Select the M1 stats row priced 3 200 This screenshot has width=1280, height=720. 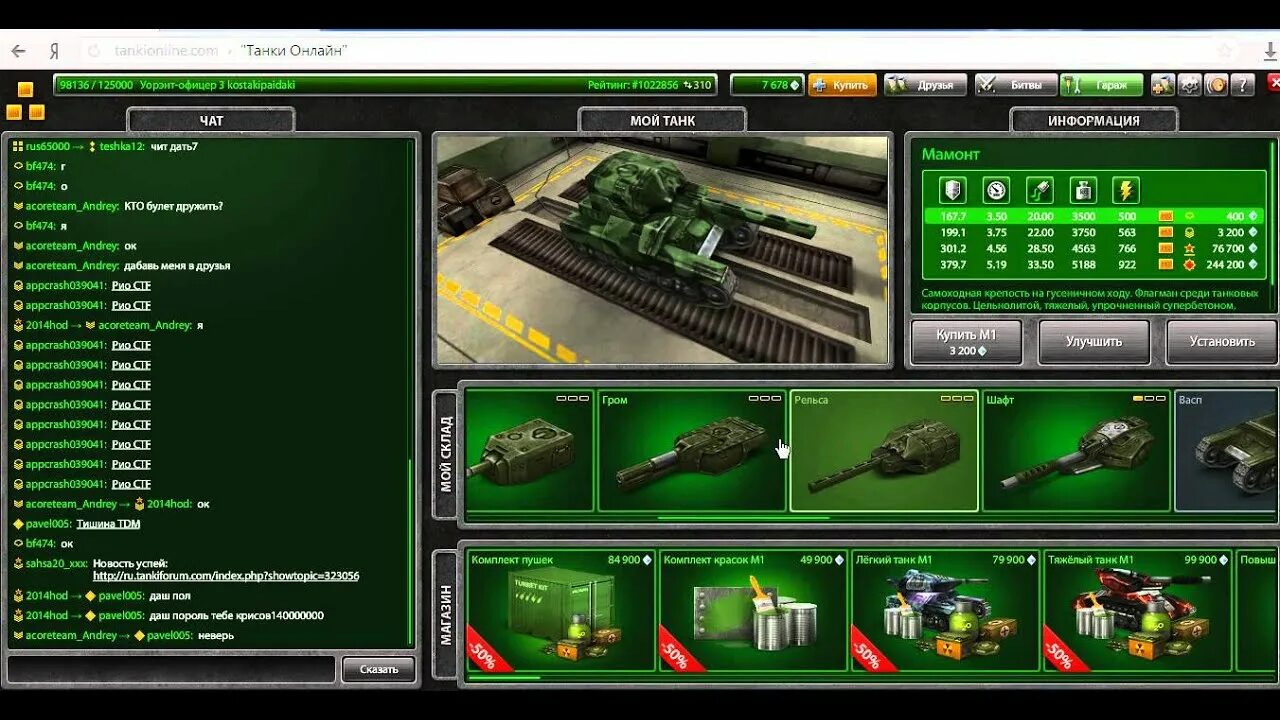(x=1094, y=232)
